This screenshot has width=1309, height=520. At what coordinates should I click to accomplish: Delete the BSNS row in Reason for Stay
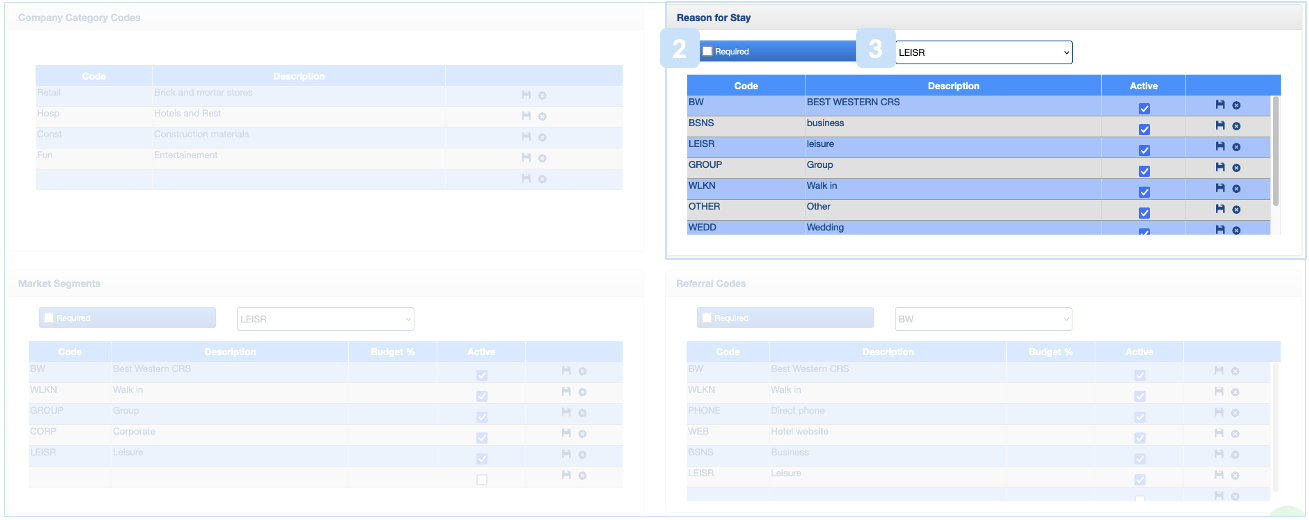click(x=1236, y=126)
